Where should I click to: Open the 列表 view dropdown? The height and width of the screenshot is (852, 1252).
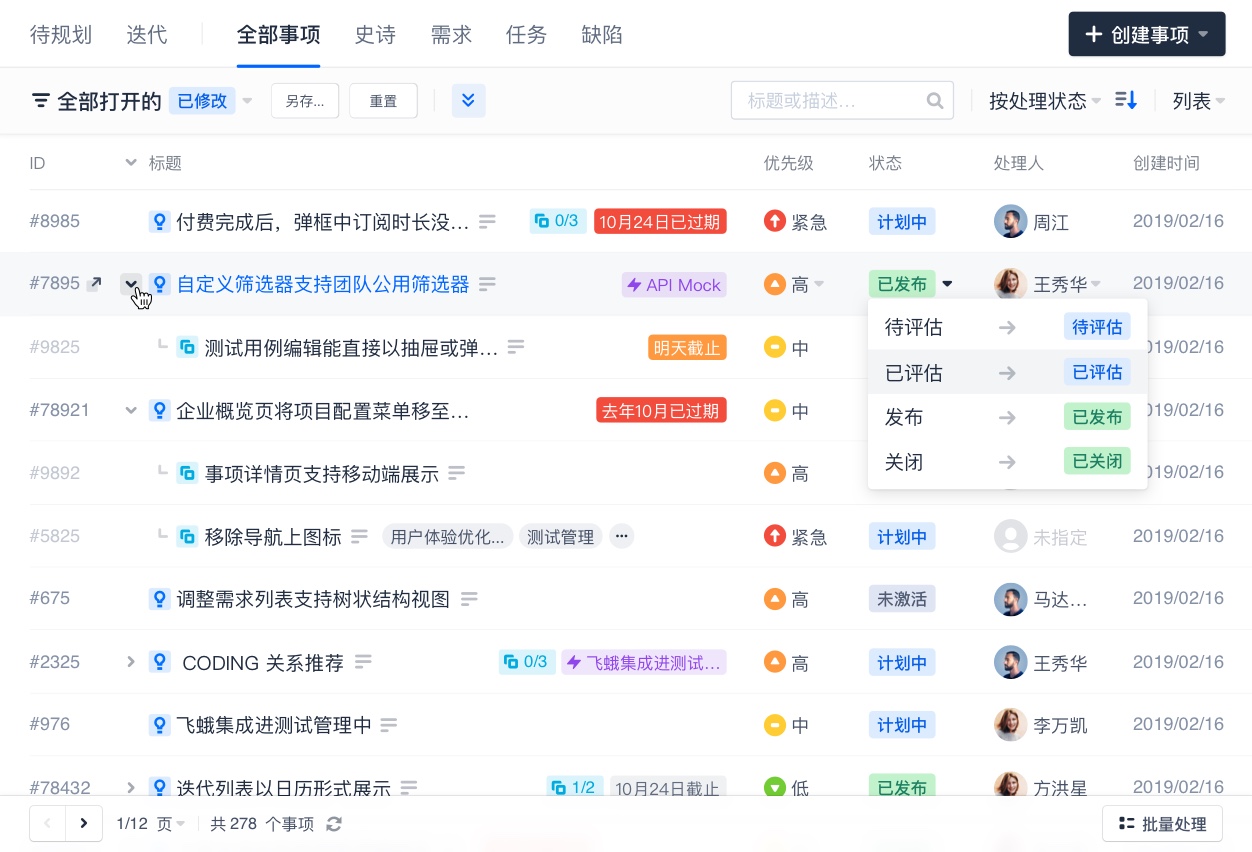pos(1199,101)
